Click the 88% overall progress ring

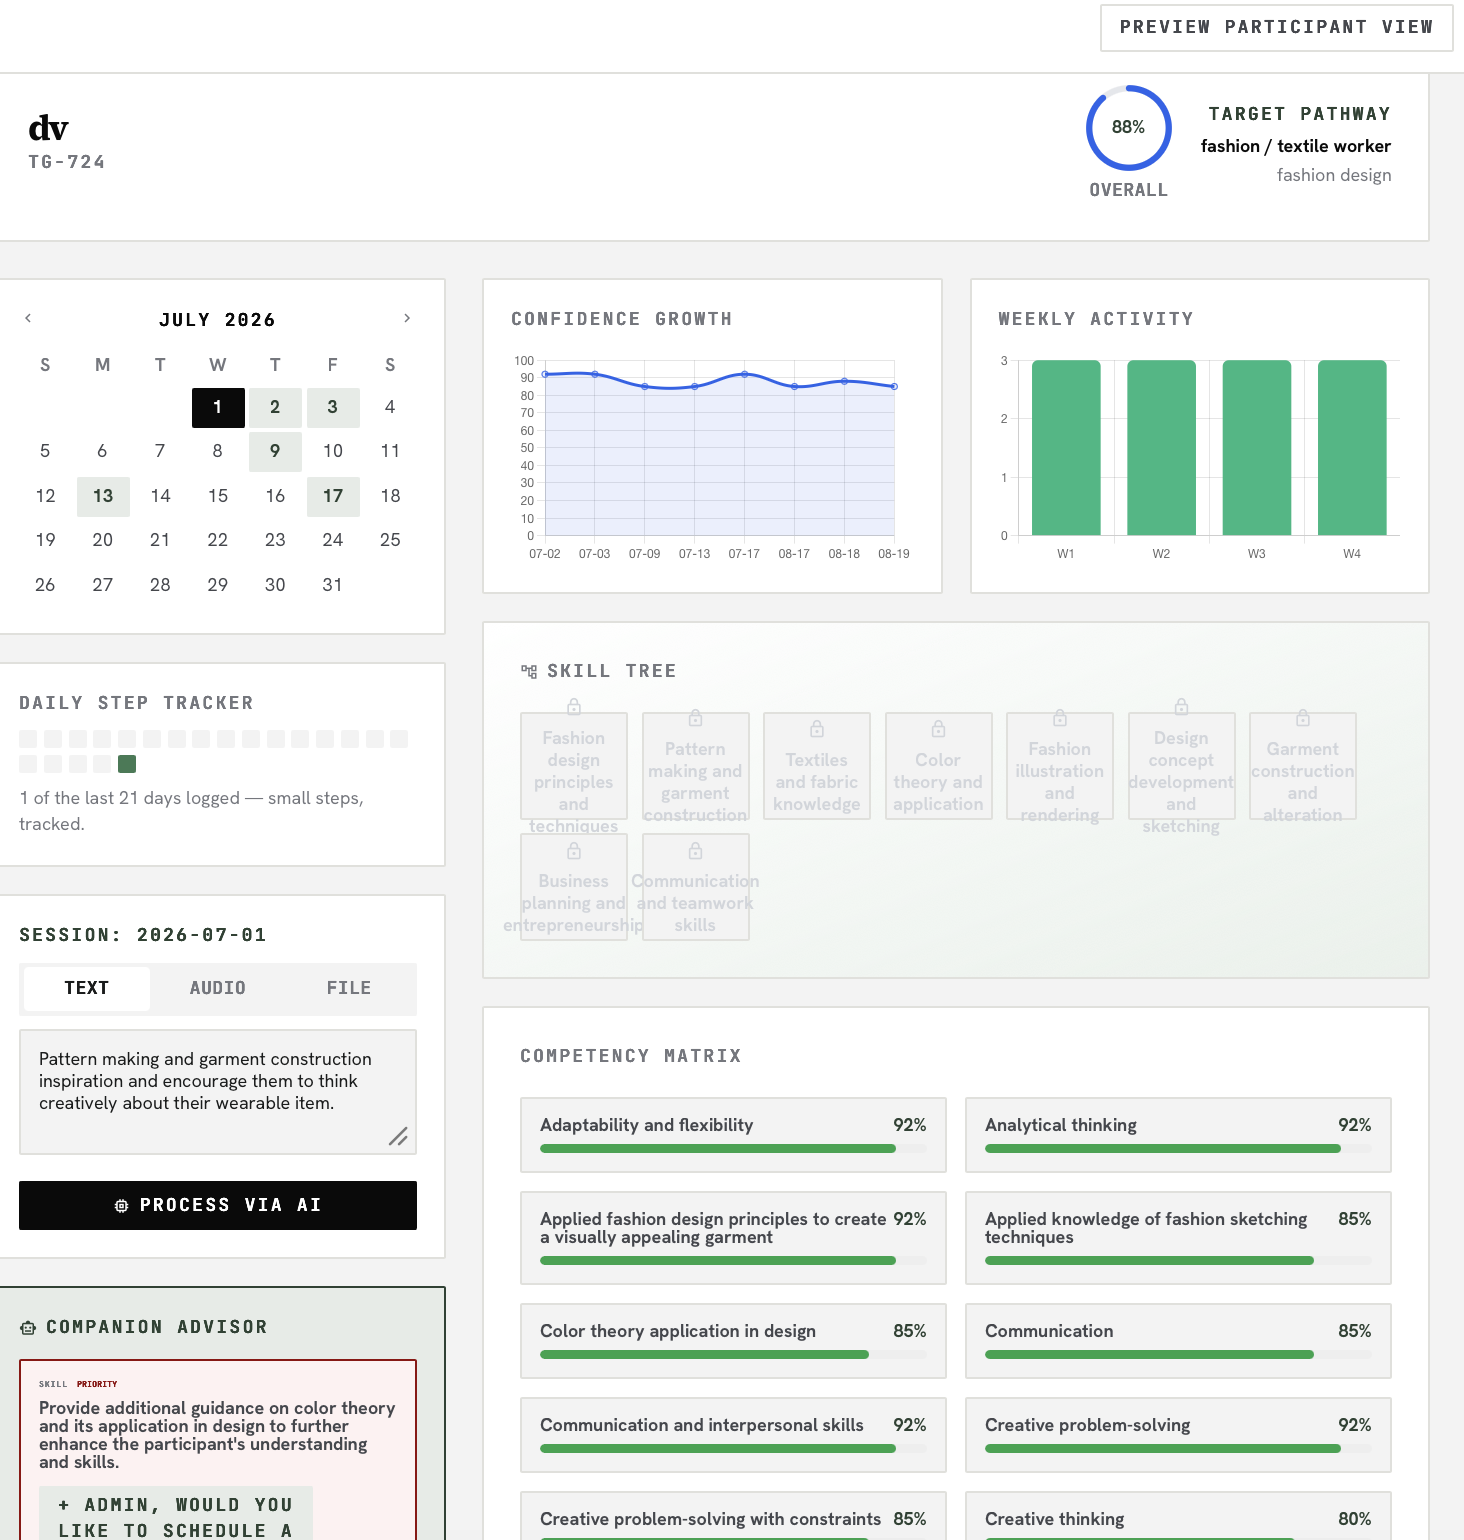click(x=1128, y=127)
